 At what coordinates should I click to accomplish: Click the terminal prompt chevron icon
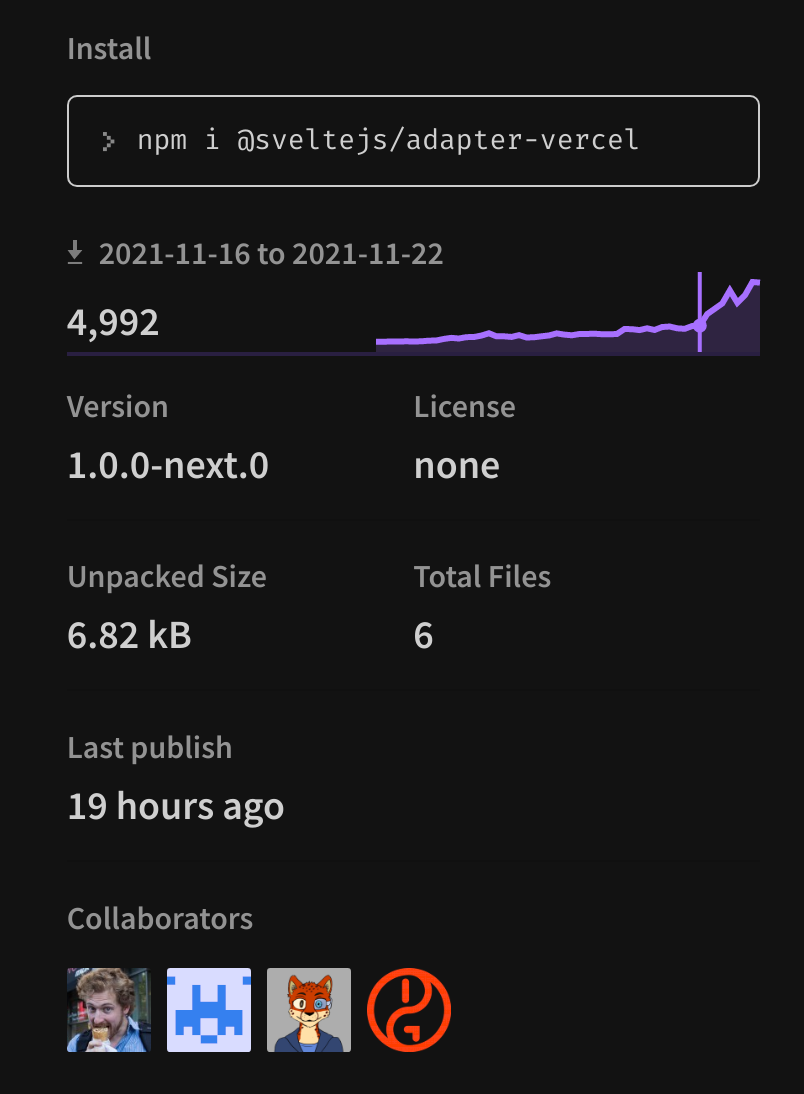(x=107, y=142)
